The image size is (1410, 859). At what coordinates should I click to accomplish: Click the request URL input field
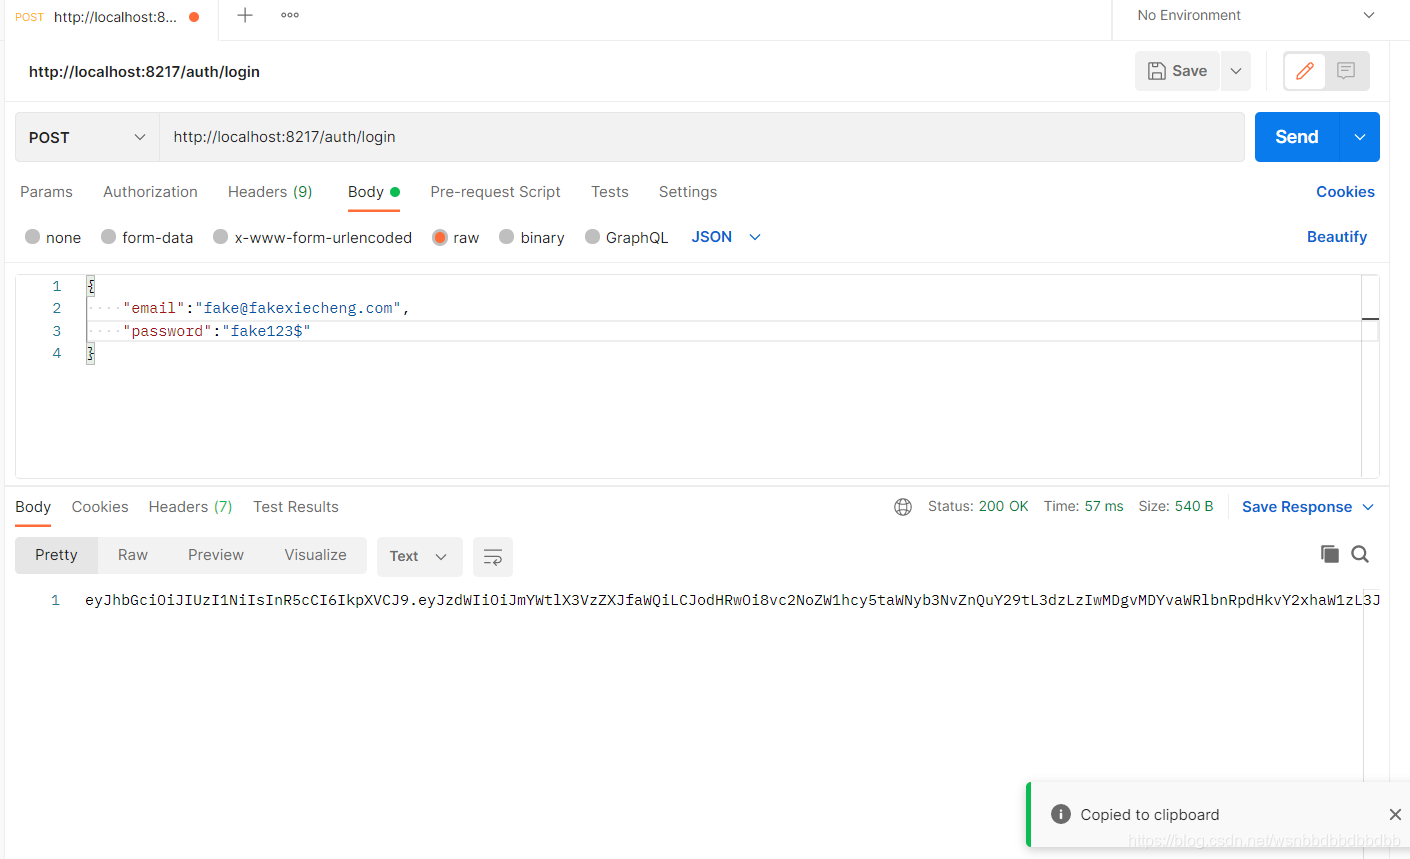[701, 137]
